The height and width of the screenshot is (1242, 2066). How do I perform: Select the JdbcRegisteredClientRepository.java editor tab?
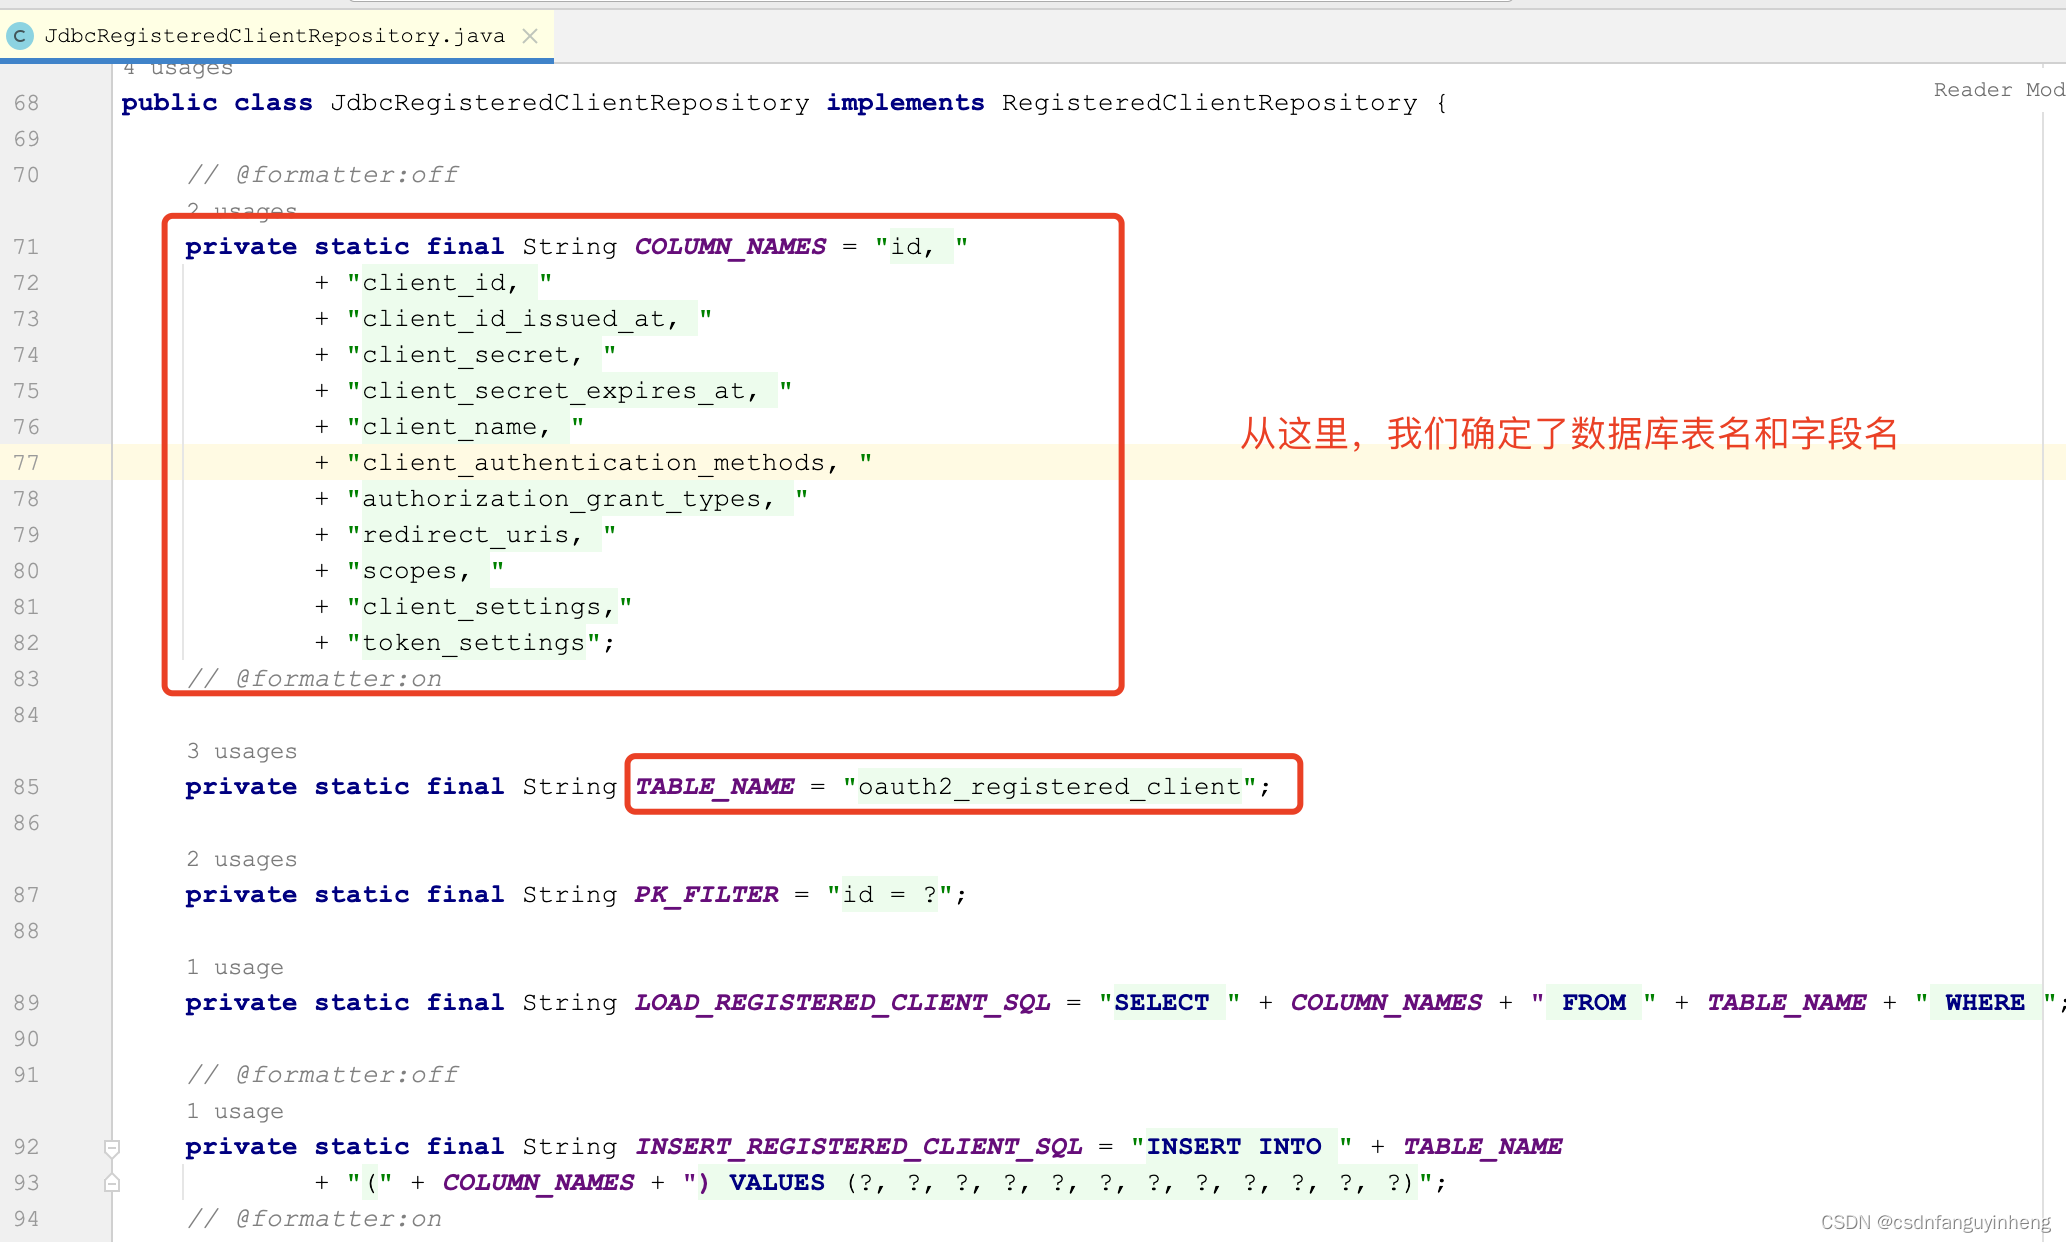[x=274, y=36]
